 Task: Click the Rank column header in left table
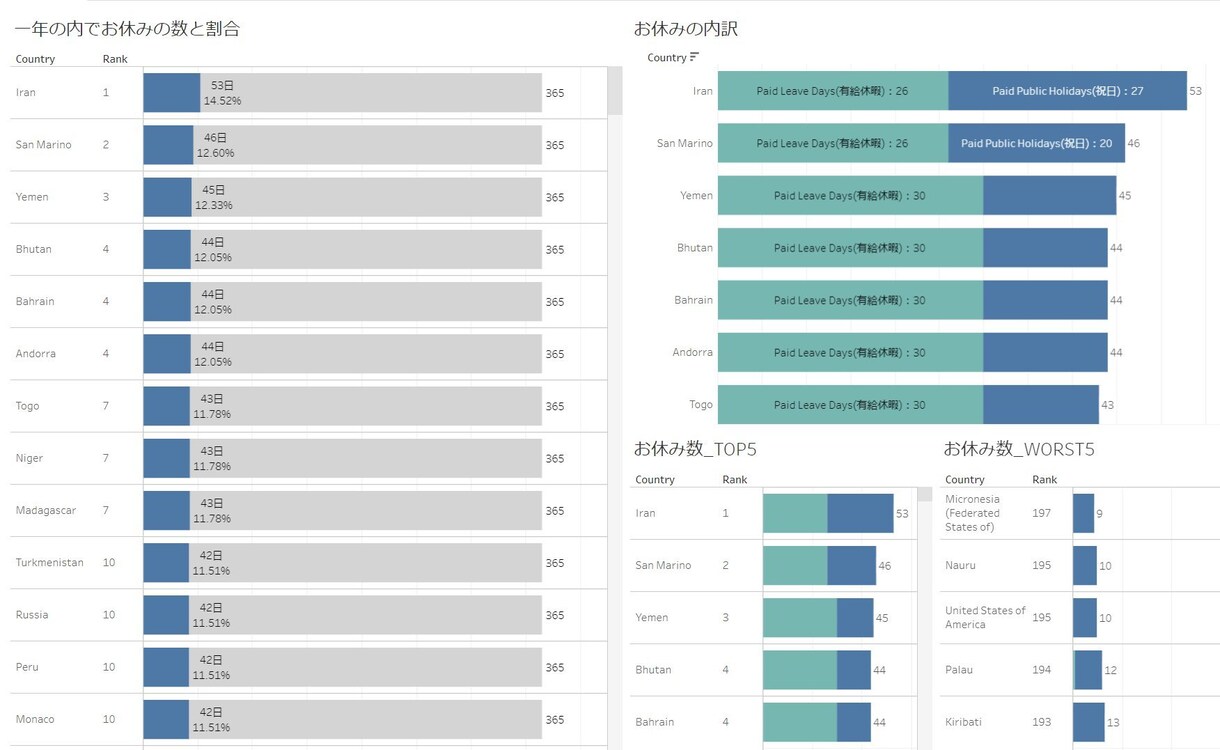pyautogui.click(x=115, y=59)
